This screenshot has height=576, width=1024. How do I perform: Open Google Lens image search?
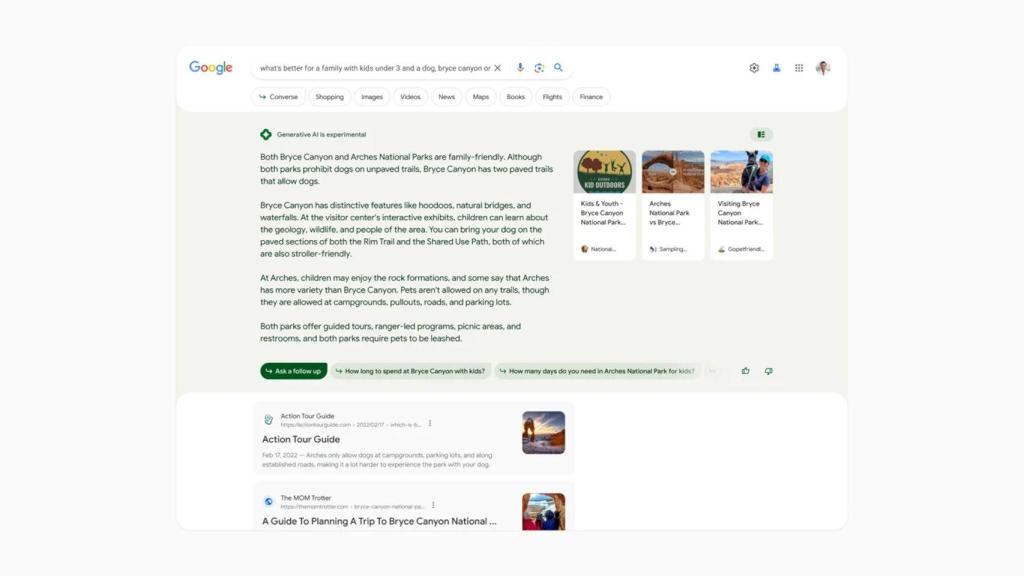tap(539, 67)
